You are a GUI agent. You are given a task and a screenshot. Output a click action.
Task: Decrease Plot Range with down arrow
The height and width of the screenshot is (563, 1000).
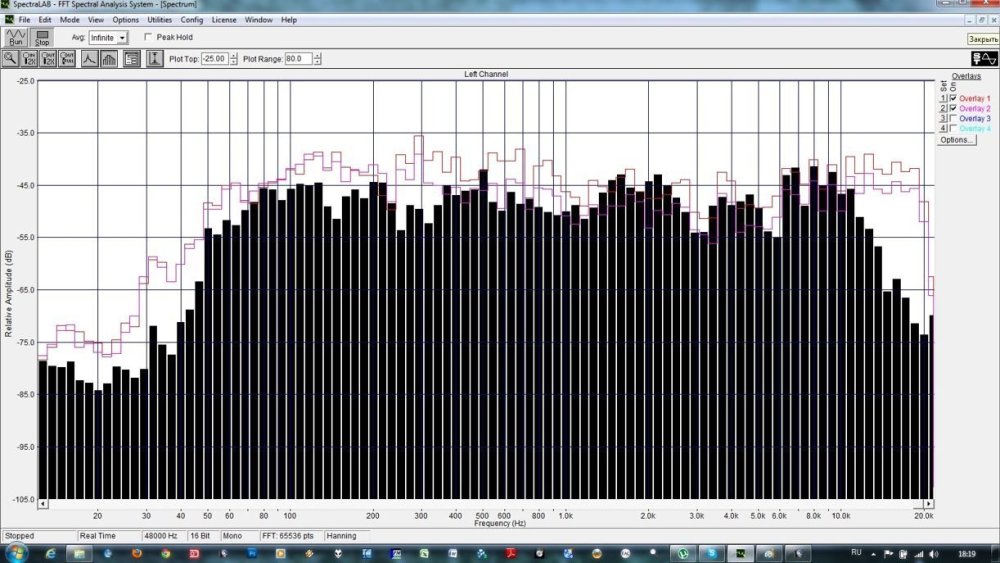(317, 62)
